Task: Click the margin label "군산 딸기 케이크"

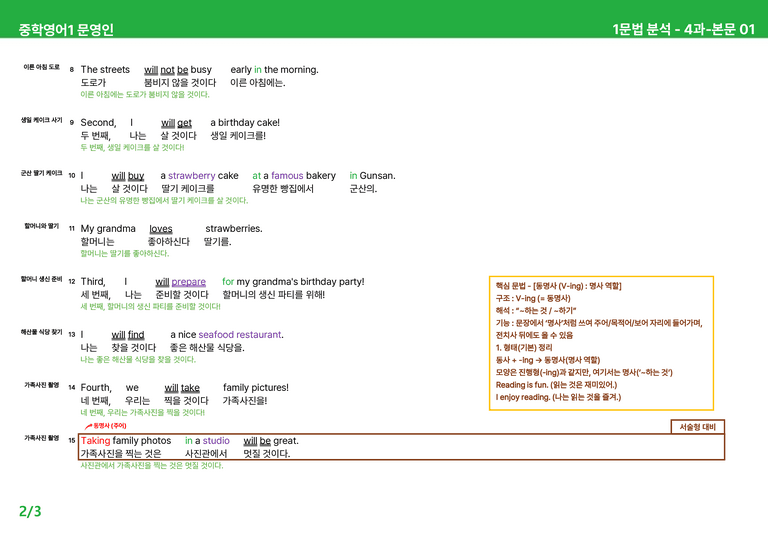Action: (x=42, y=173)
